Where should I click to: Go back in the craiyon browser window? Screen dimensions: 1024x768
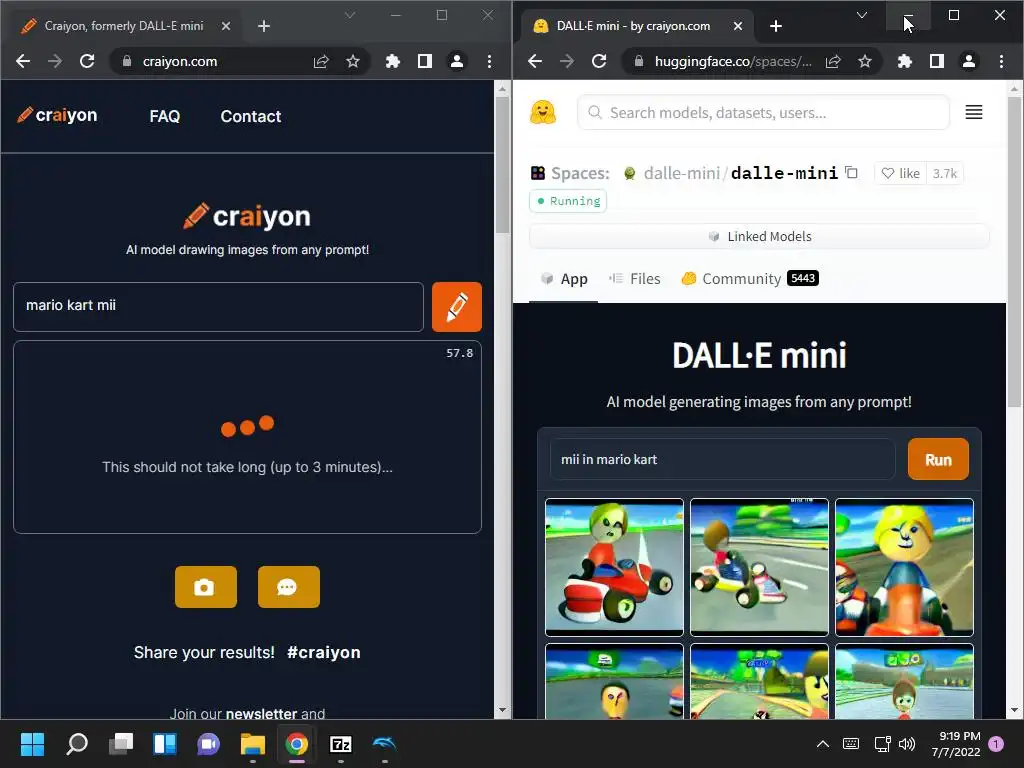tap(23, 61)
